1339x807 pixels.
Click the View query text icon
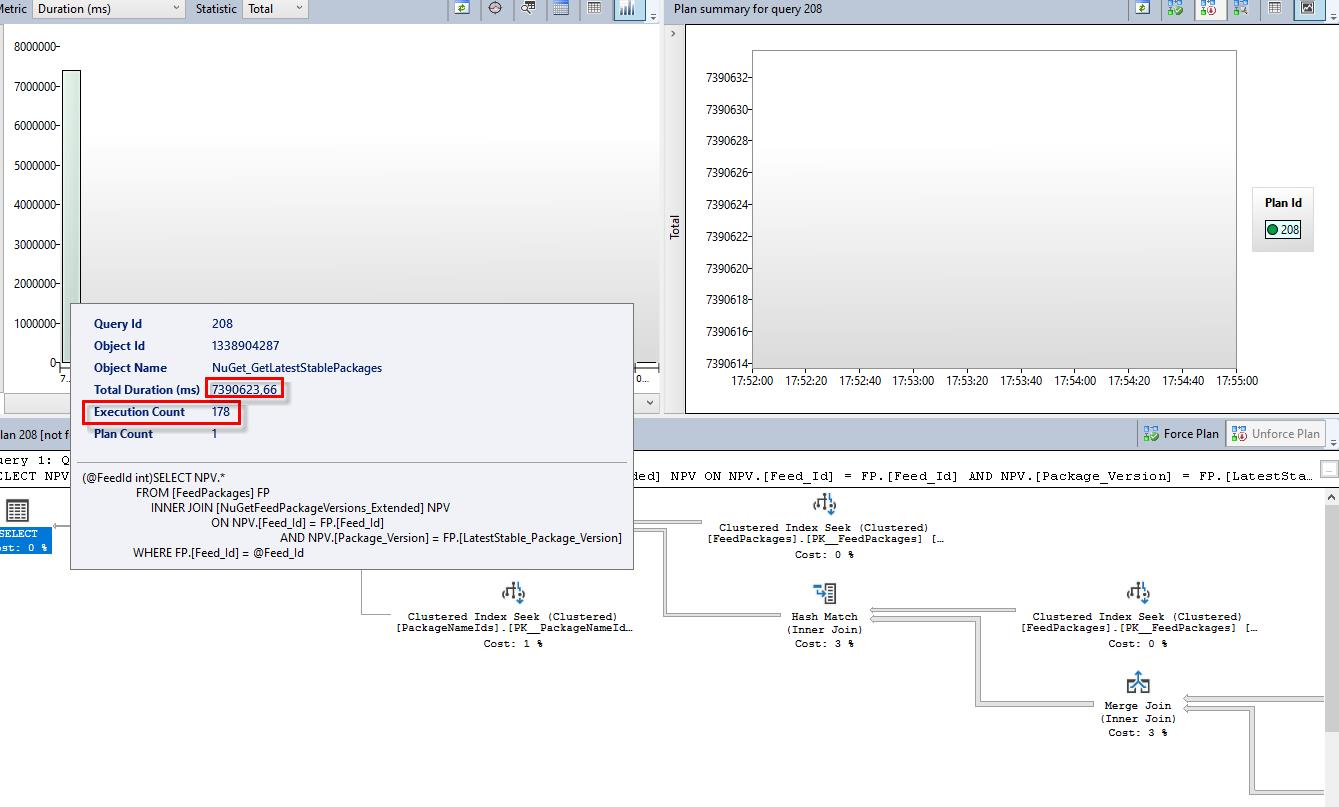coord(528,8)
